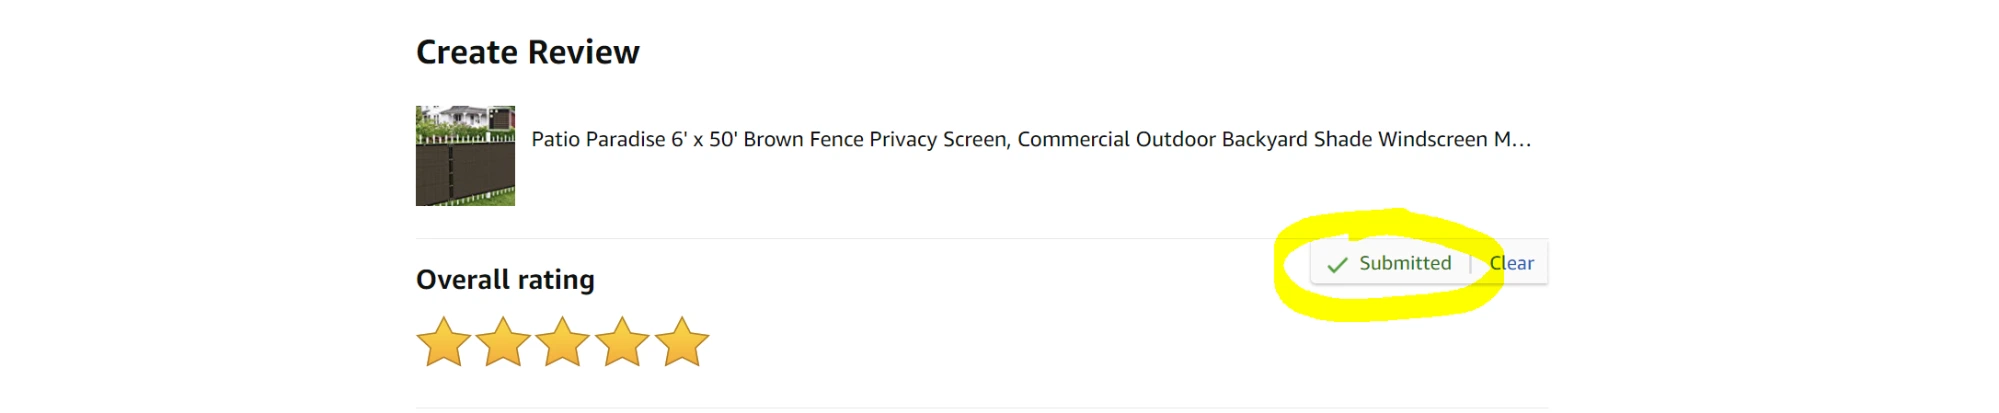Click the green Submitted checkmark icon
1999x413 pixels.
click(1337, 265)
